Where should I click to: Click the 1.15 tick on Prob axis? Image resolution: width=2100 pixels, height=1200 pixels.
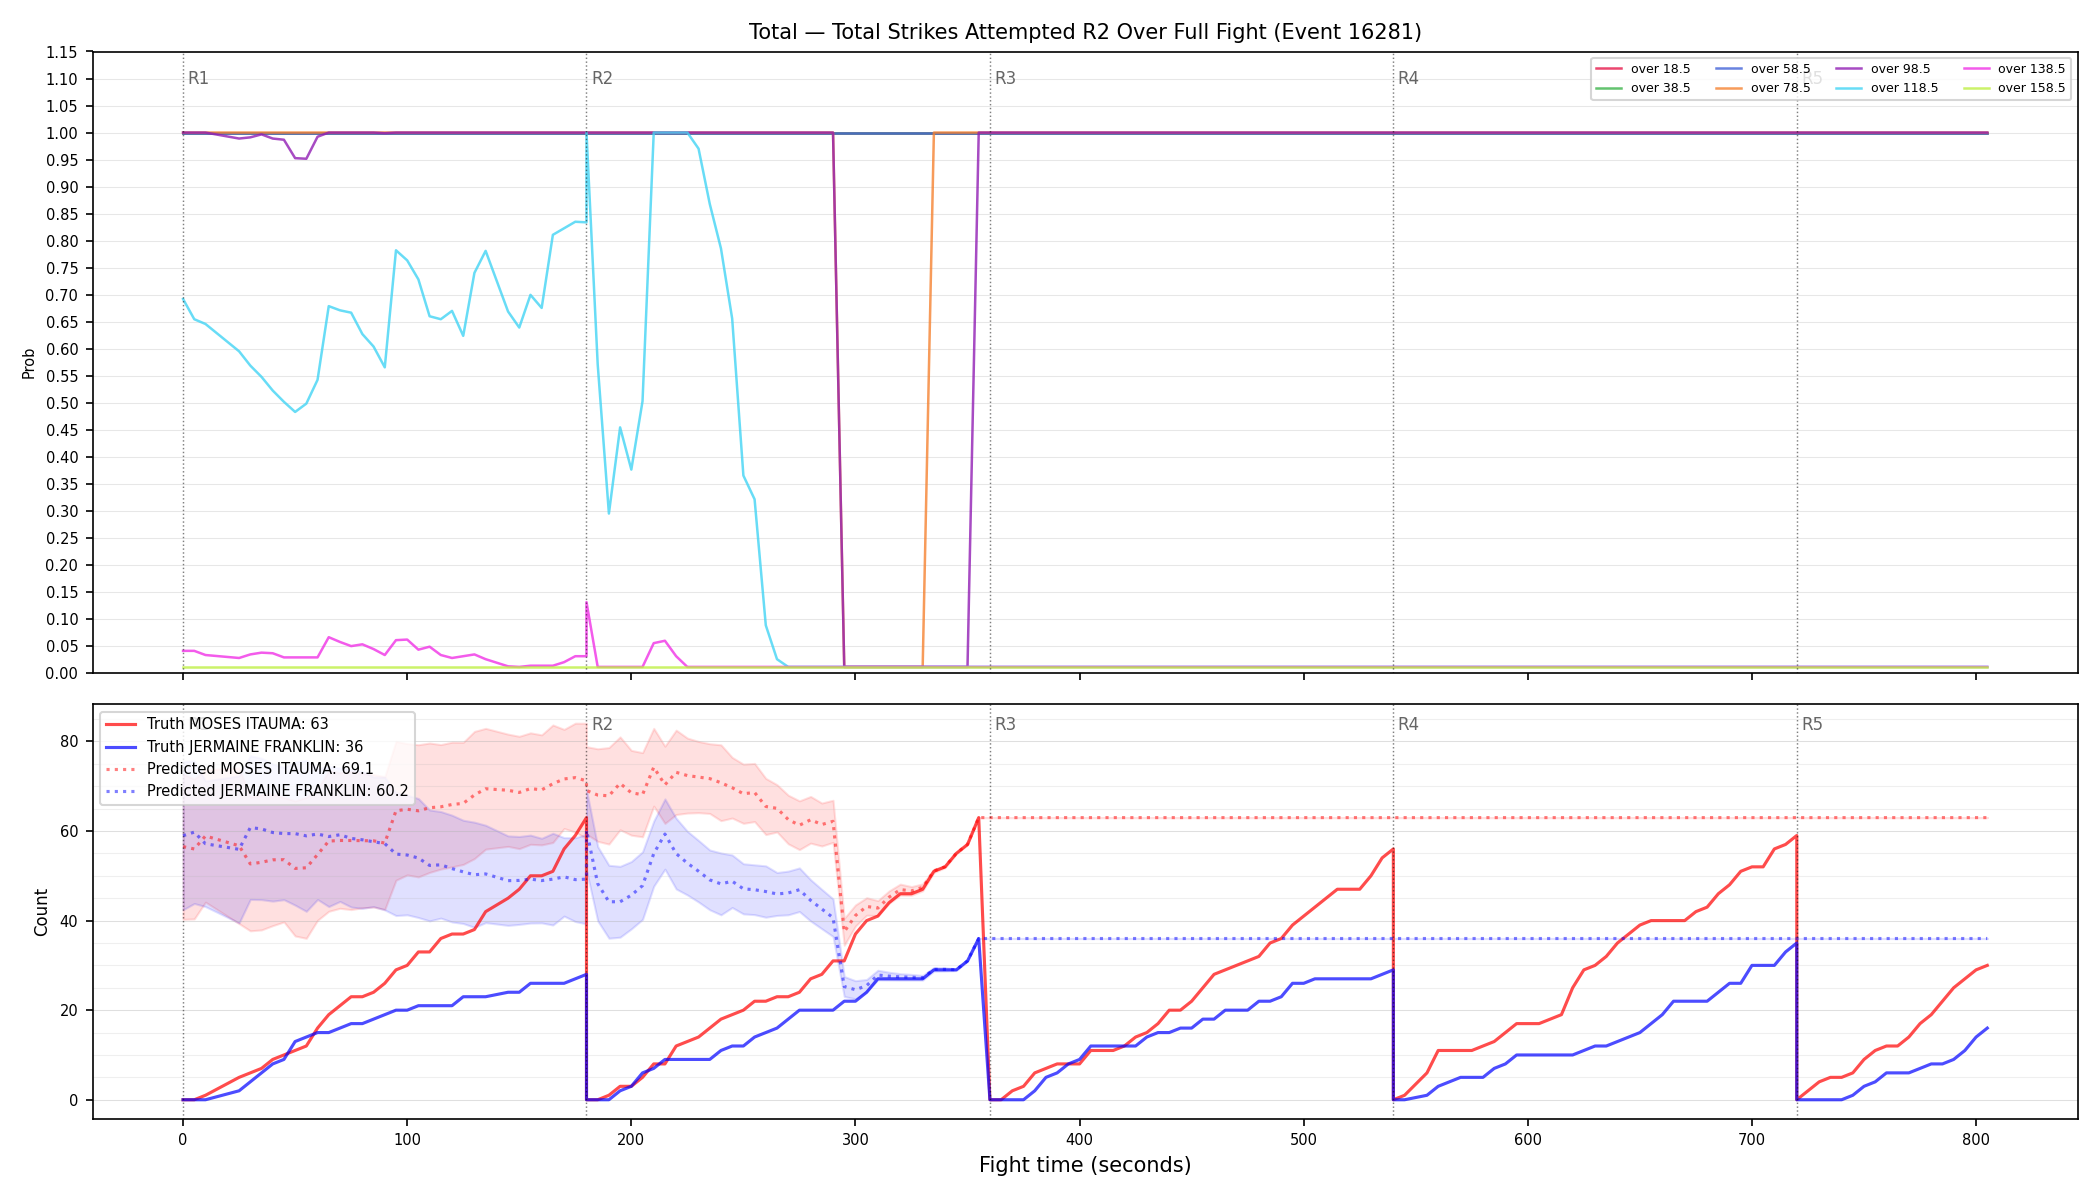click(63, 52)
